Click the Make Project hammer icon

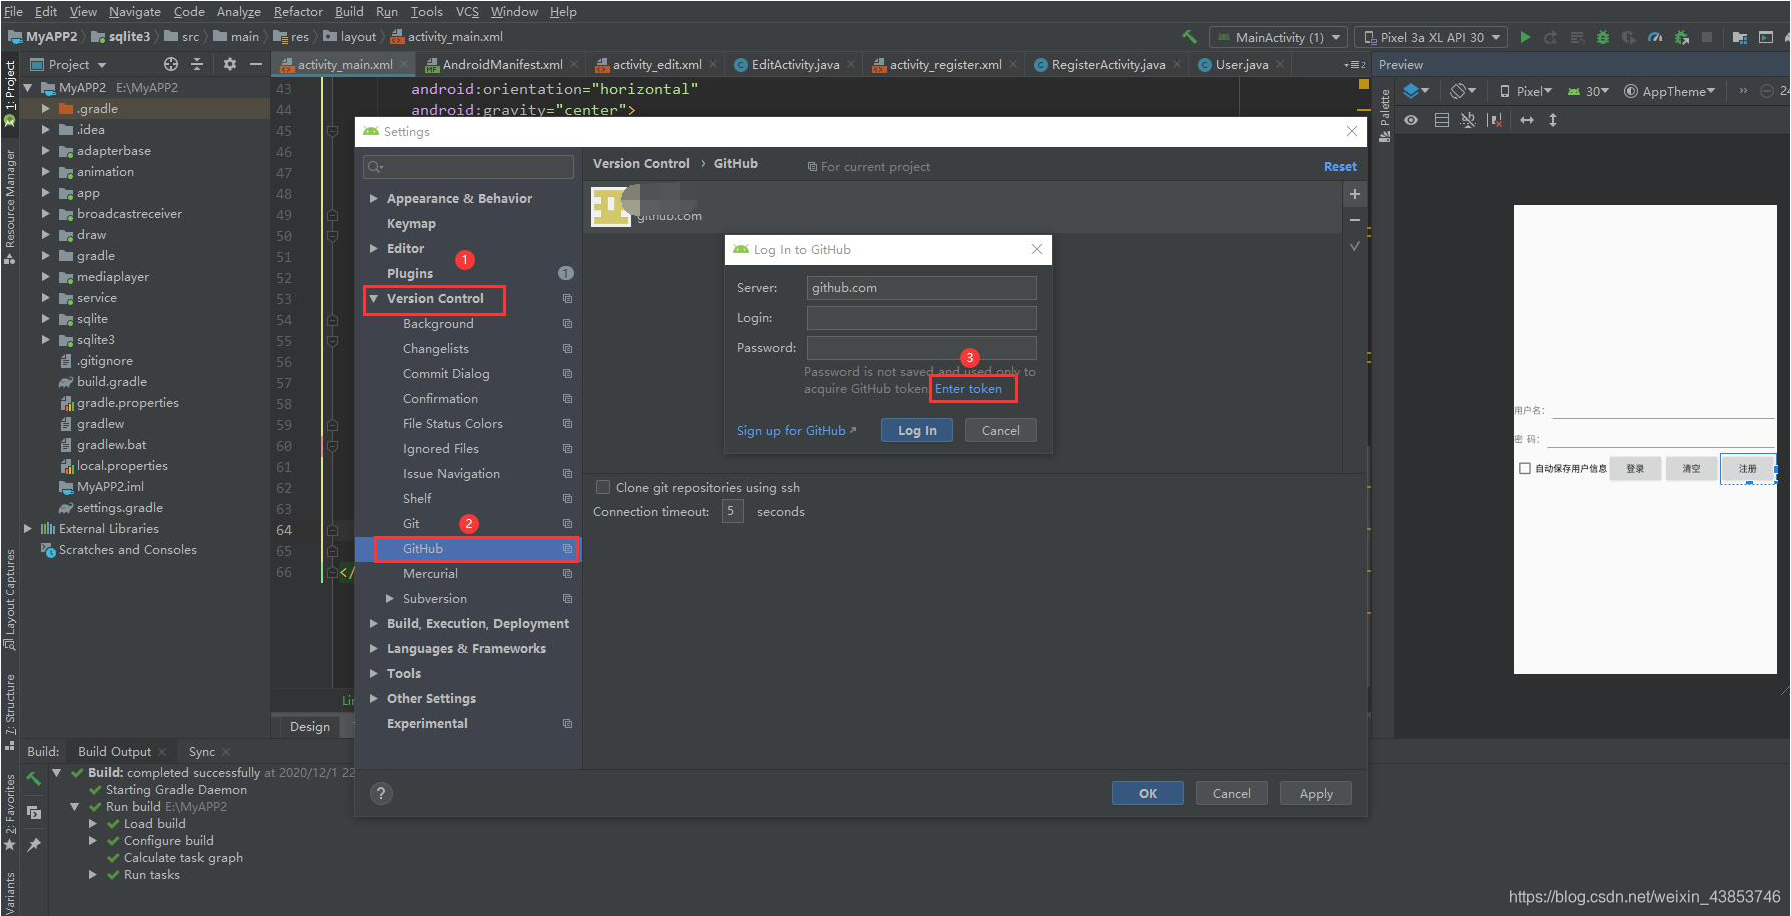[x=1189, y=37]
